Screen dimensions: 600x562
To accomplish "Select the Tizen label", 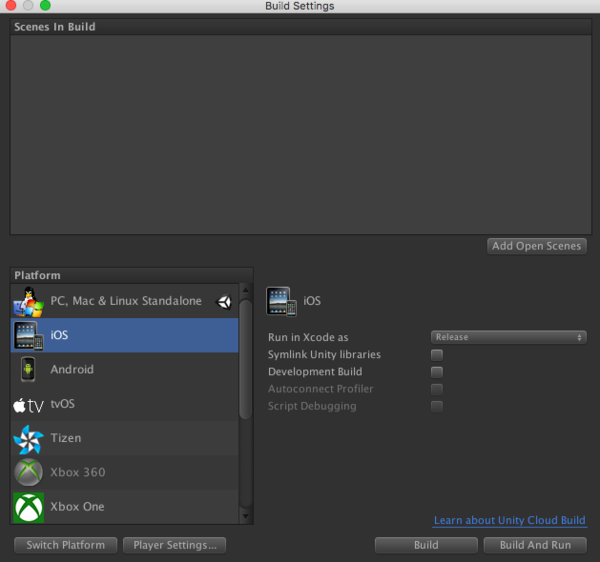I will coord(66,438).
